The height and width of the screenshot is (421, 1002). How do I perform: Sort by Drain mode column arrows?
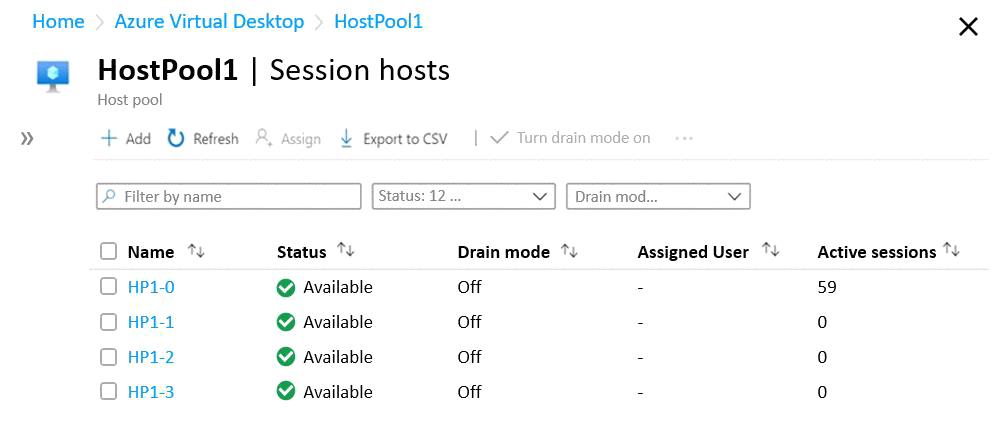pos(569,251)
